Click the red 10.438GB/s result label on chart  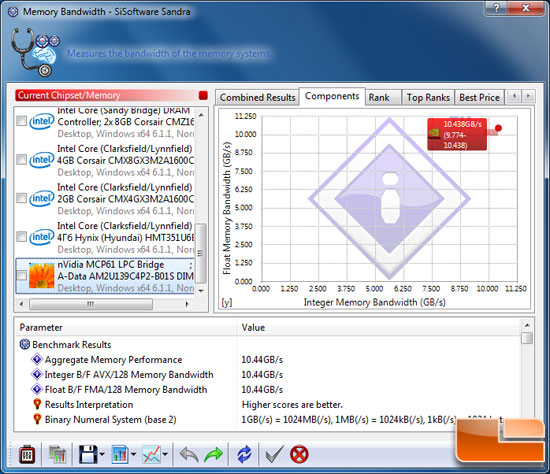pos(457,134)
